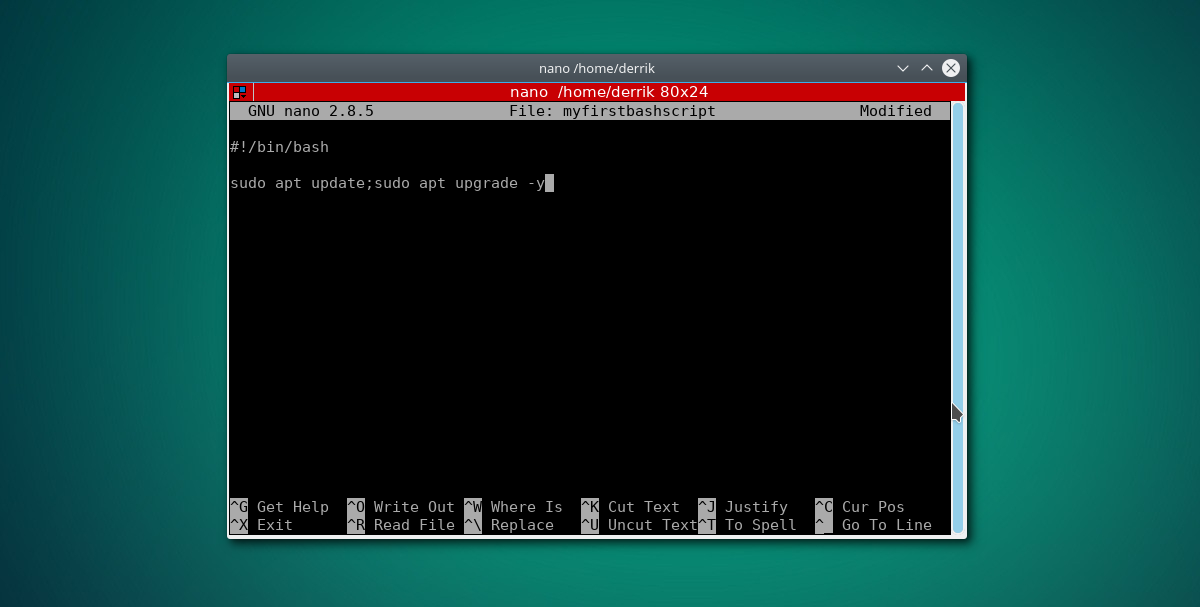Maximize the nano terminal window
Screen dimensions: 1200x607
(x=927, y=68)
